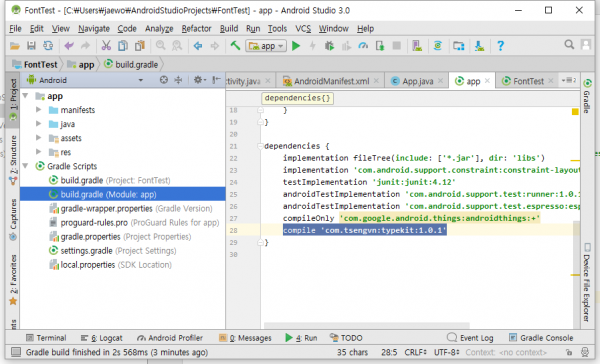Collapse the Gradle Scripts tree node

point(25,166)
